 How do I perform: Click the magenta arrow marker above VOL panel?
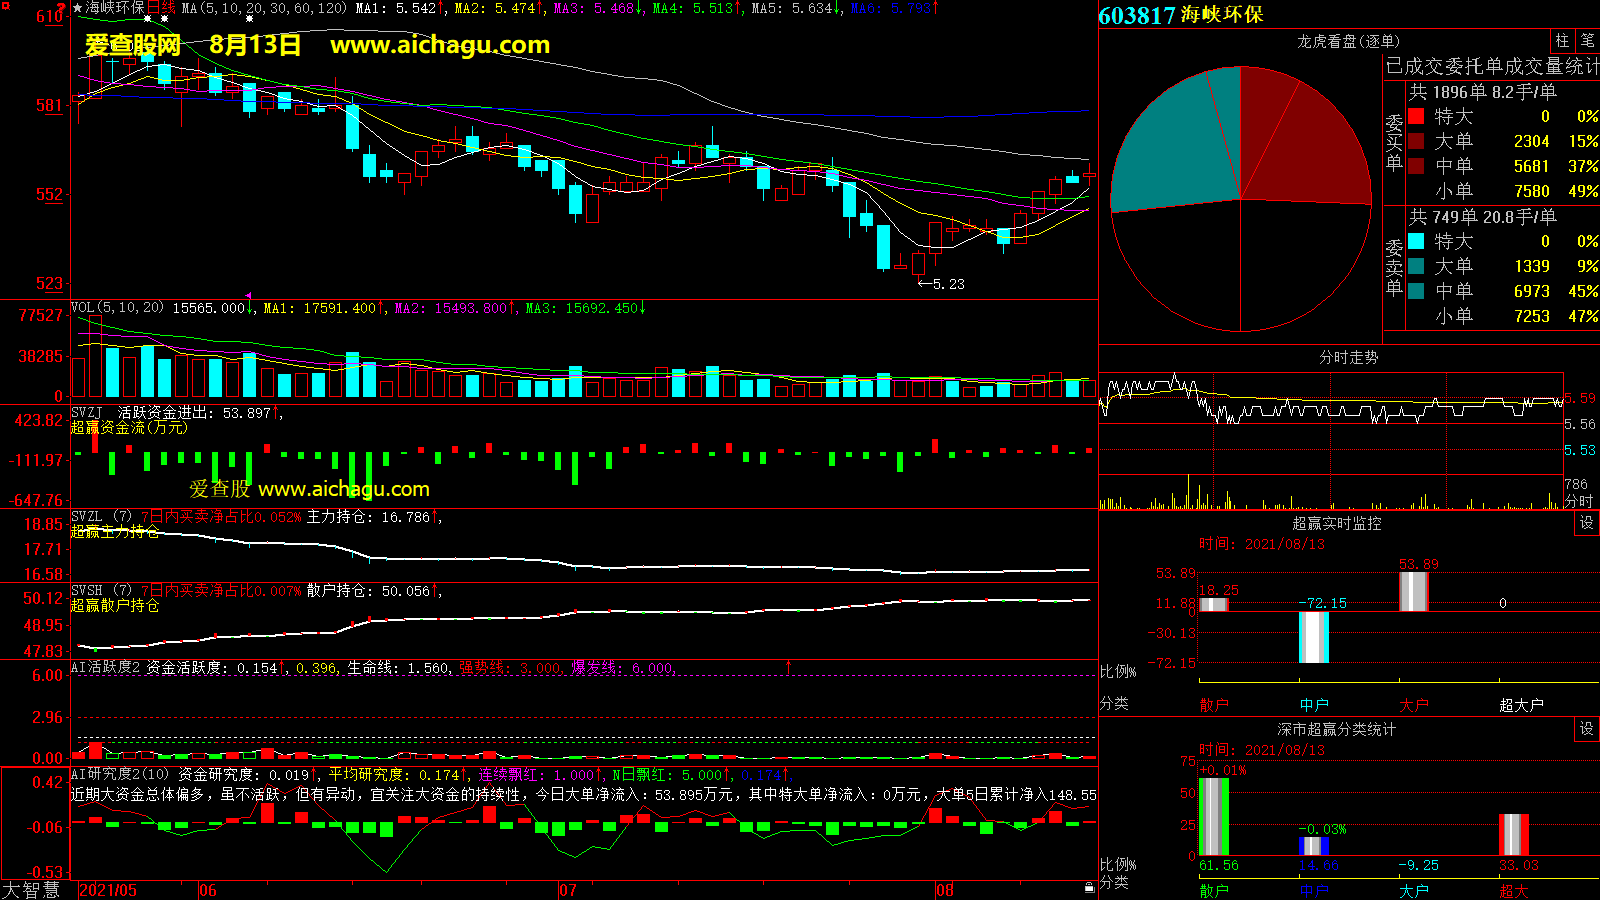pos(249,296)
